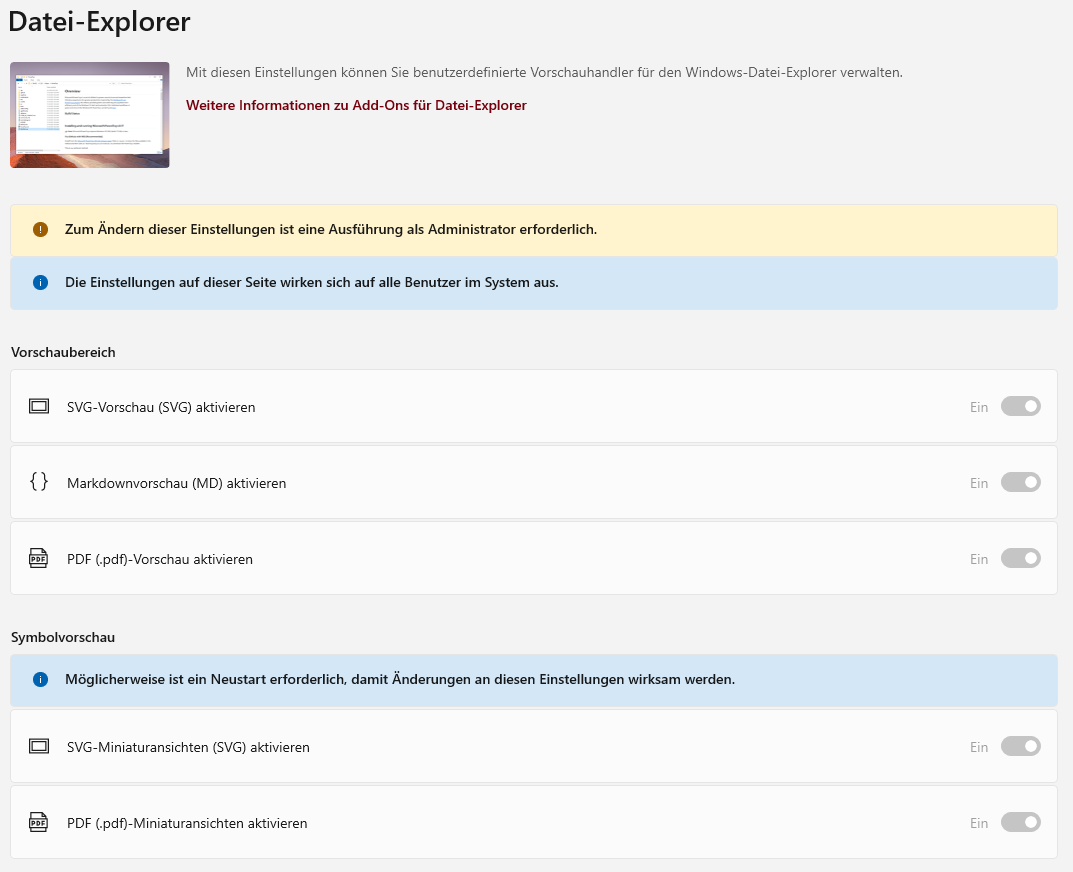Click the Markdownvorschau curly braces icon
Viewport: 1073px width, 872px height.
(x=39, y=482)
